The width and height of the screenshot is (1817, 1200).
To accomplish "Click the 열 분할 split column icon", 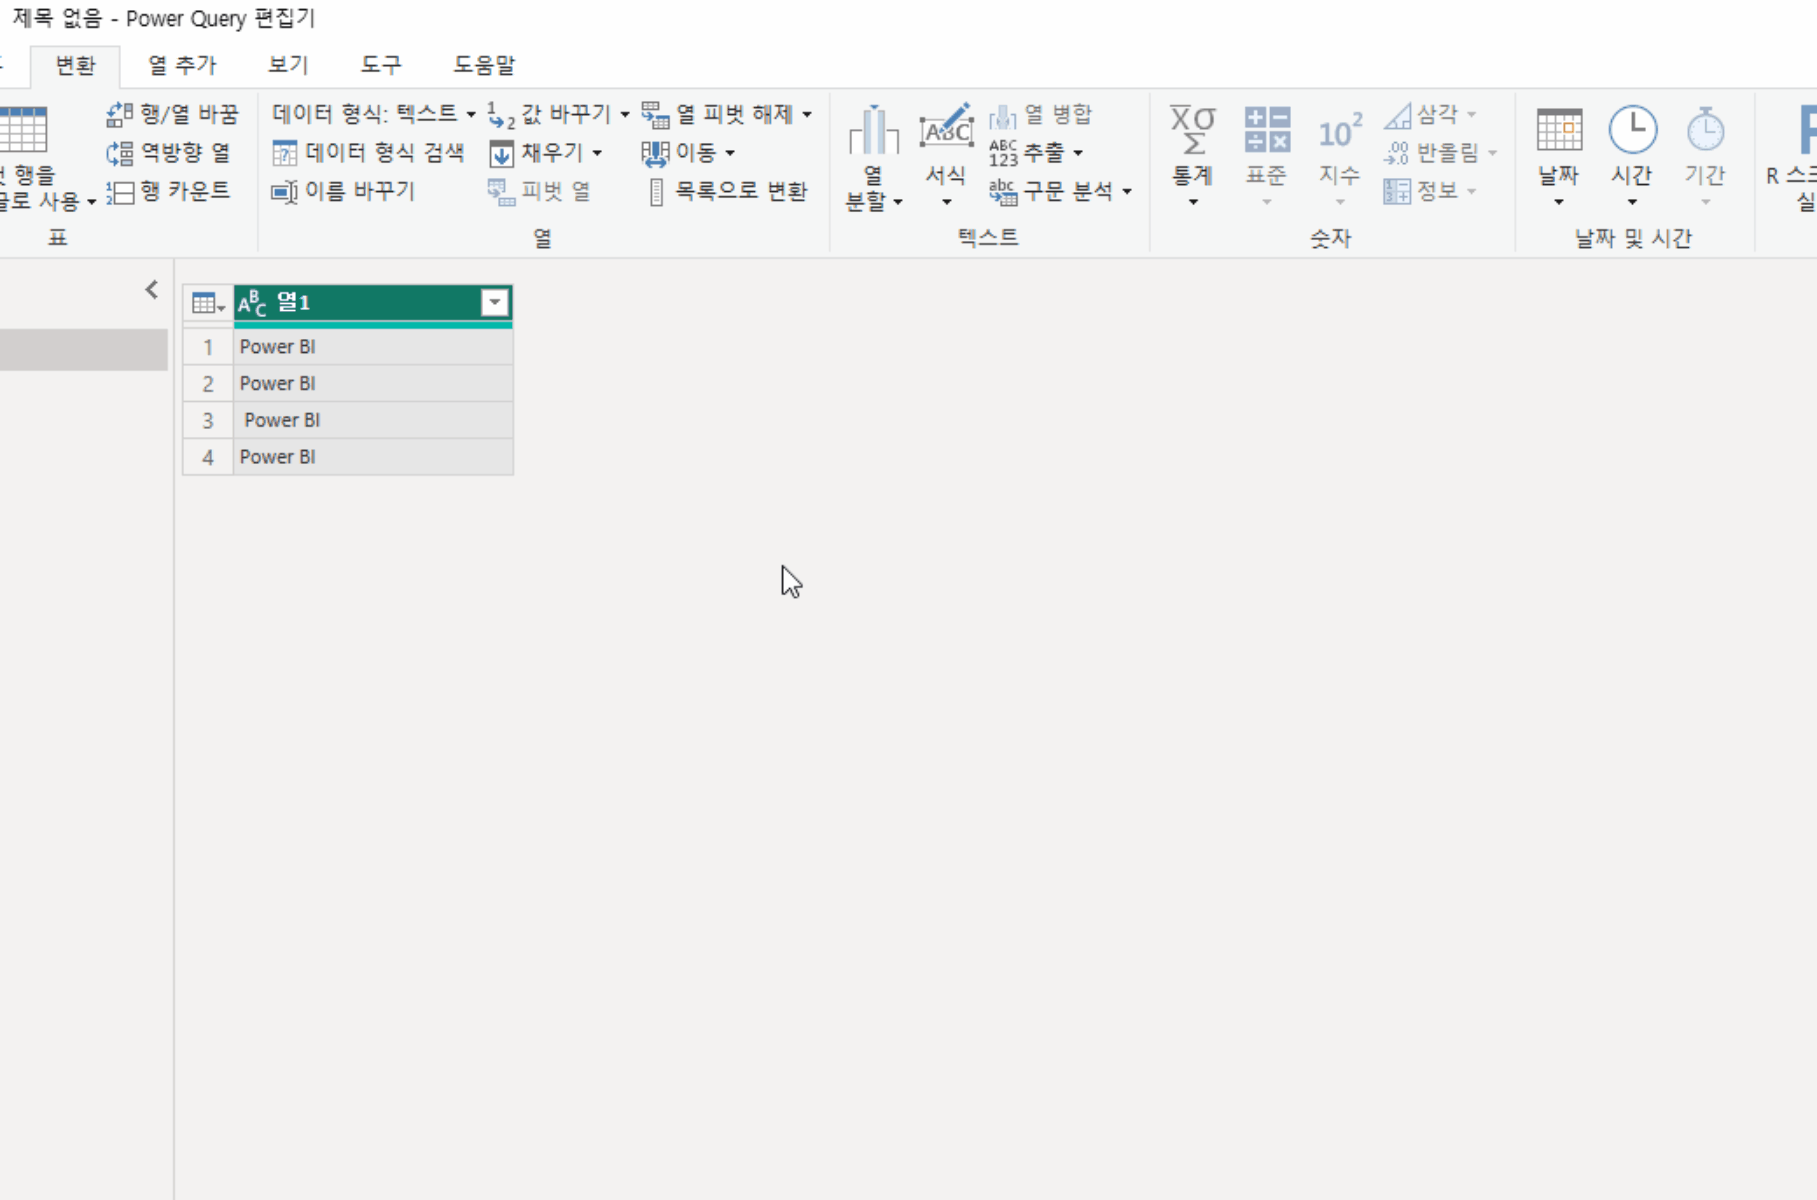I will pyautogui.click(x=873, y=130).
